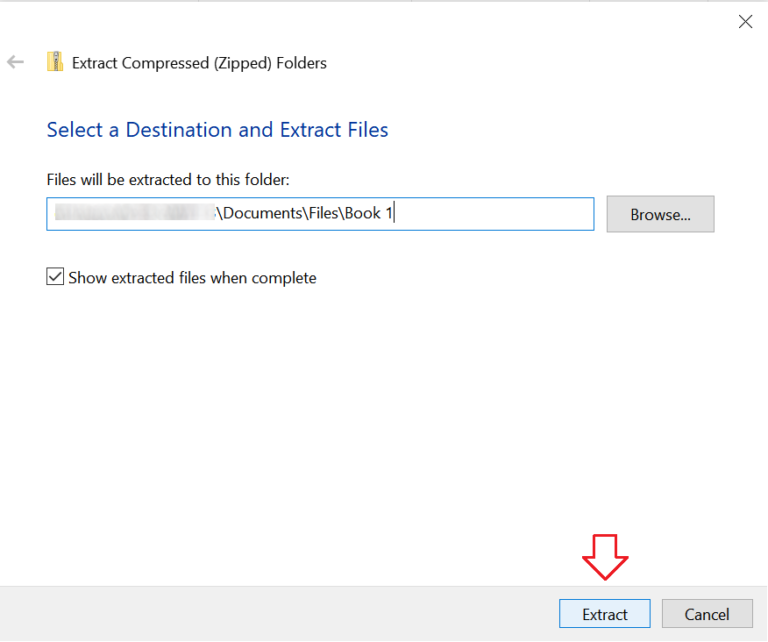768x642 pixels.
Task: Place cursor on 'Documents' in the path
Action: [258, 214]
